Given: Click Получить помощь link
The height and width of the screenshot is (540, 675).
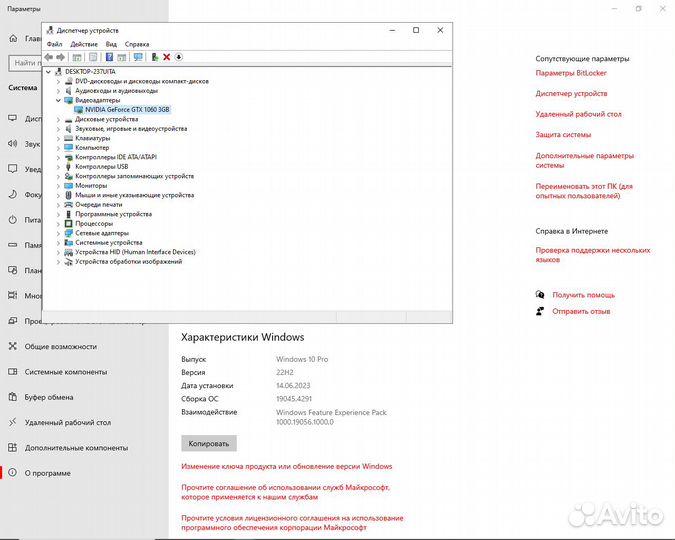Looking at the screenshot, I should (583, 295).
